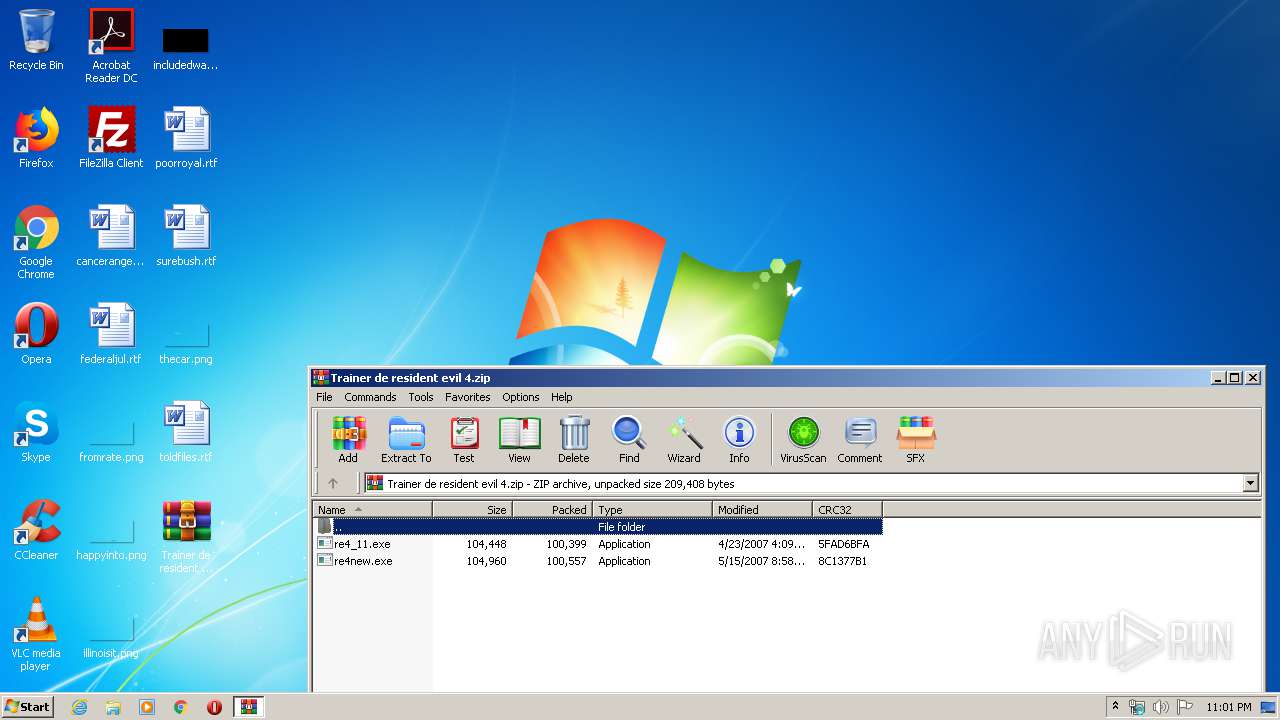Click the Extract To toolbar icon

[x=406, y=440]
